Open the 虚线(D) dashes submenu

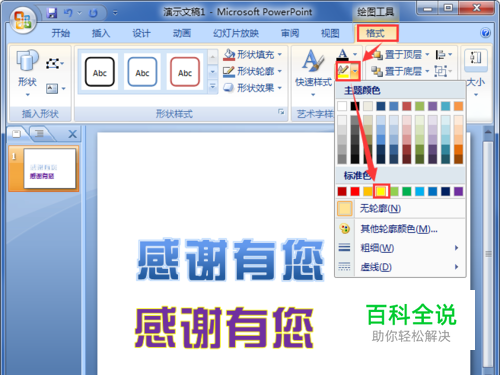click(400, 267)
